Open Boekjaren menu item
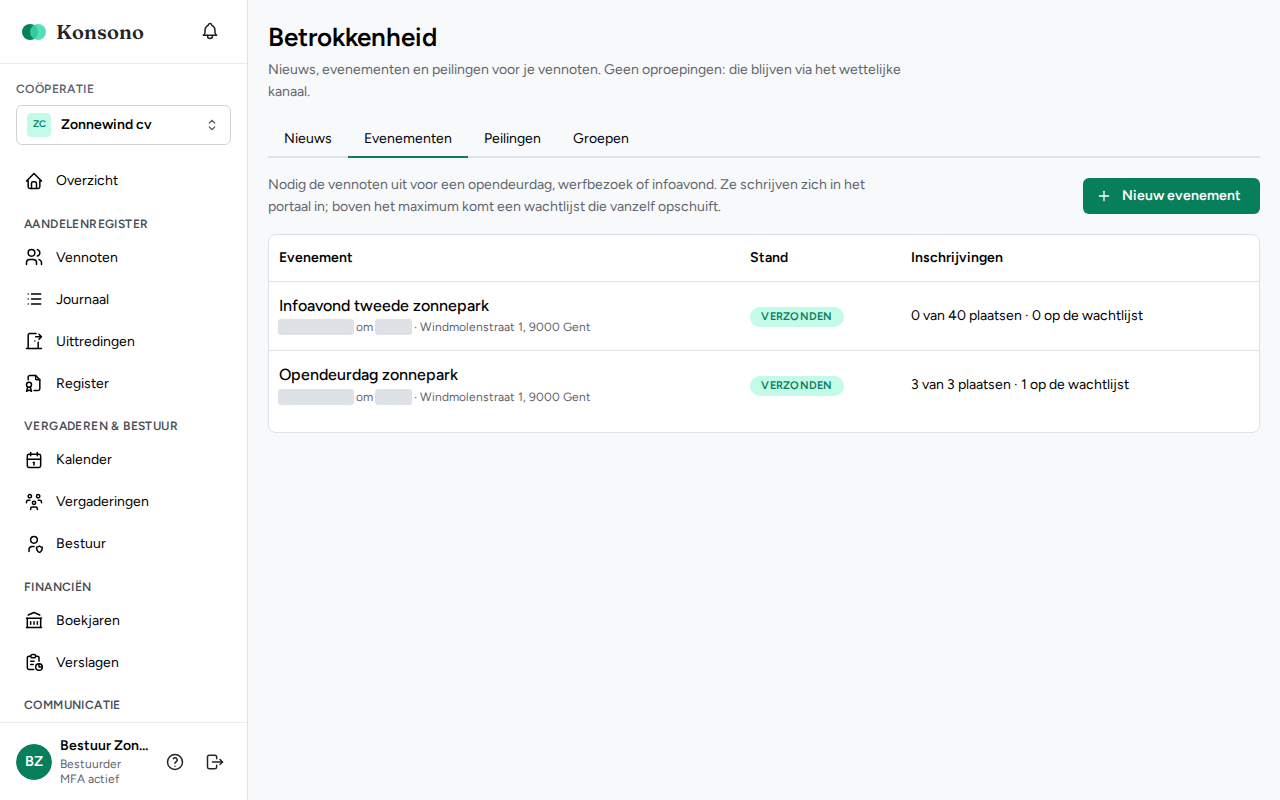 click(x=123, y=621)
